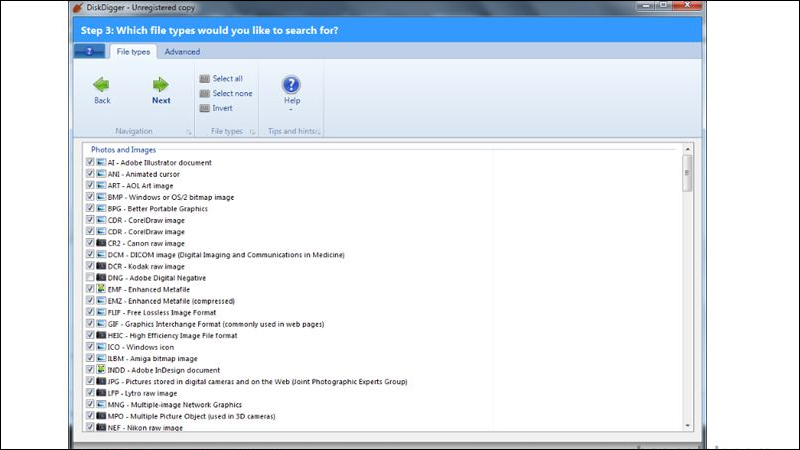Open Help via blue question mark
This screenshot has width=800, height=450.
[291, 85]
